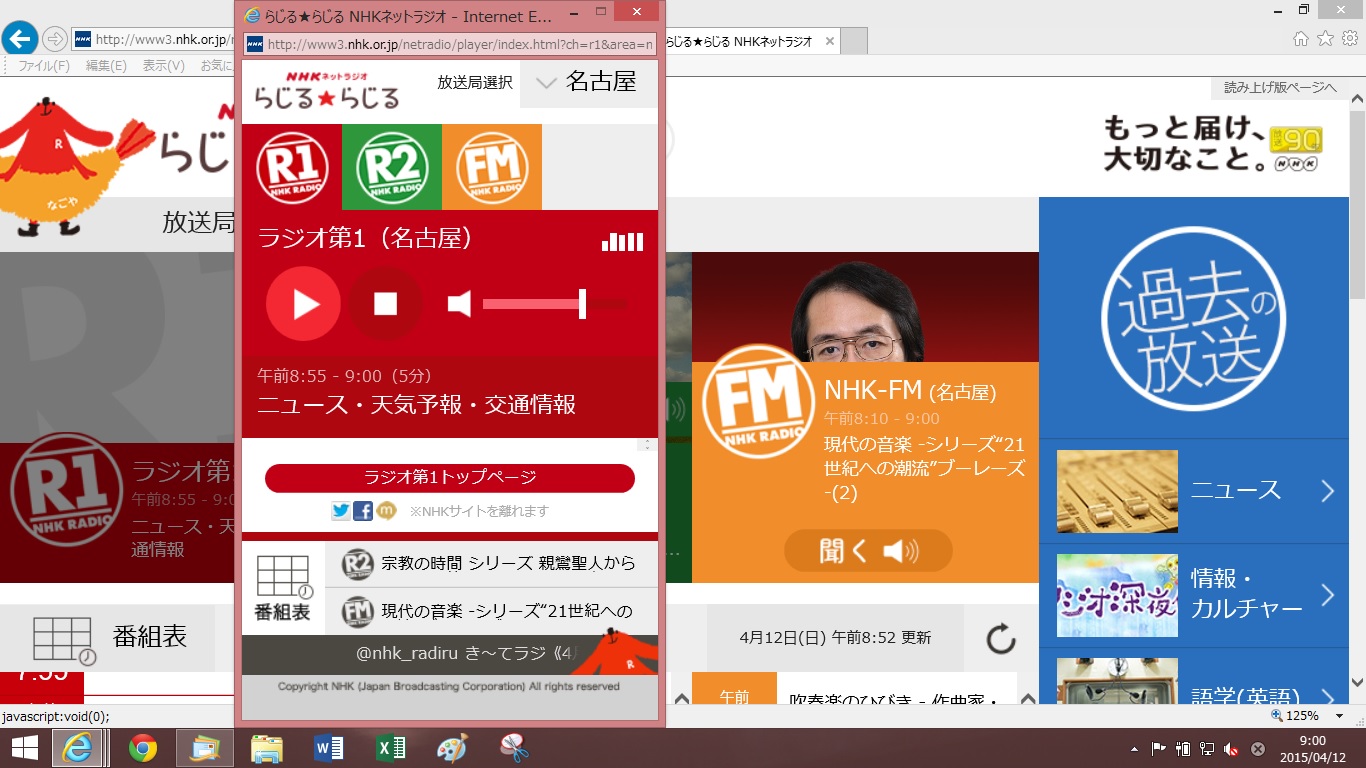This screenshot has height=768, width=1366.
Task: Open File Explorer folder icon on taskbar
Action: 267,748
